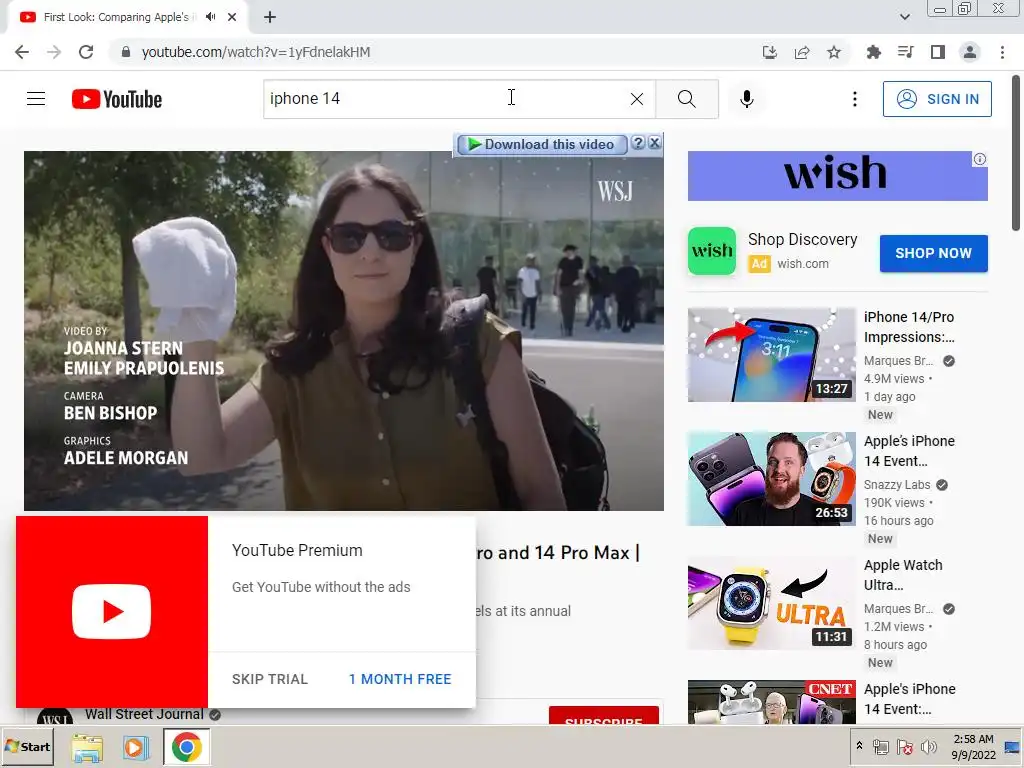Close the First Look tab
The width and height of the screenshot is (1024, 768).
tap(232, 17)
